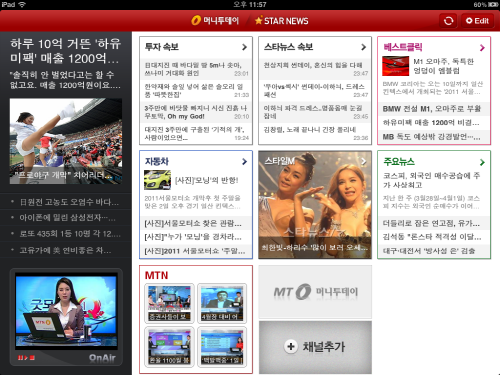Tap the Wi-Fi icon in the status bar

(22, 5)
